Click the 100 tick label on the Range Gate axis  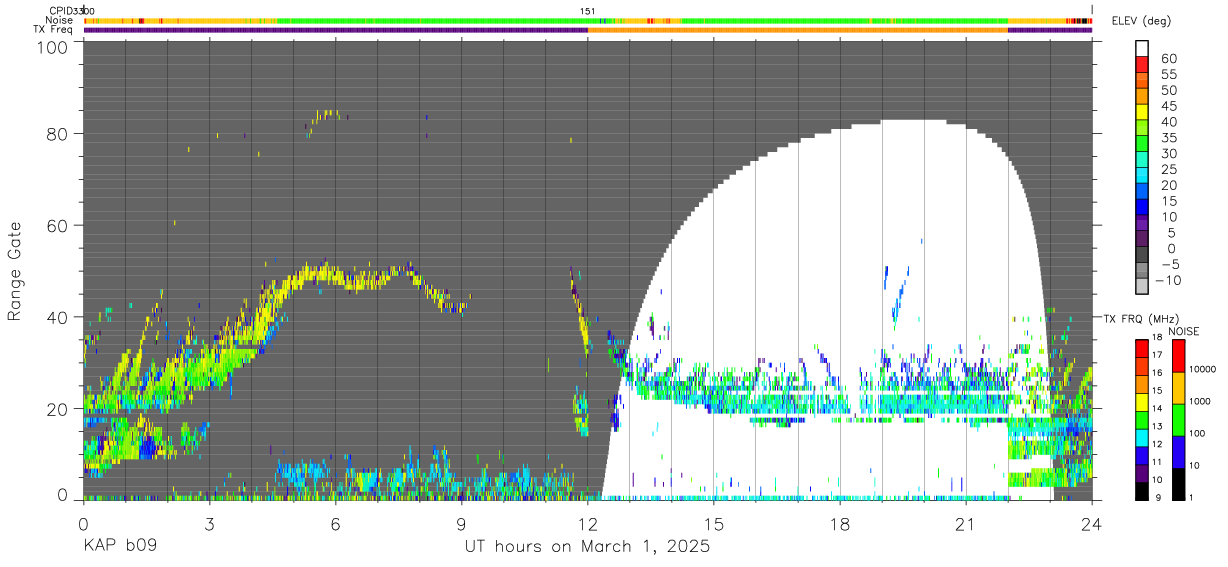point(52,47)
